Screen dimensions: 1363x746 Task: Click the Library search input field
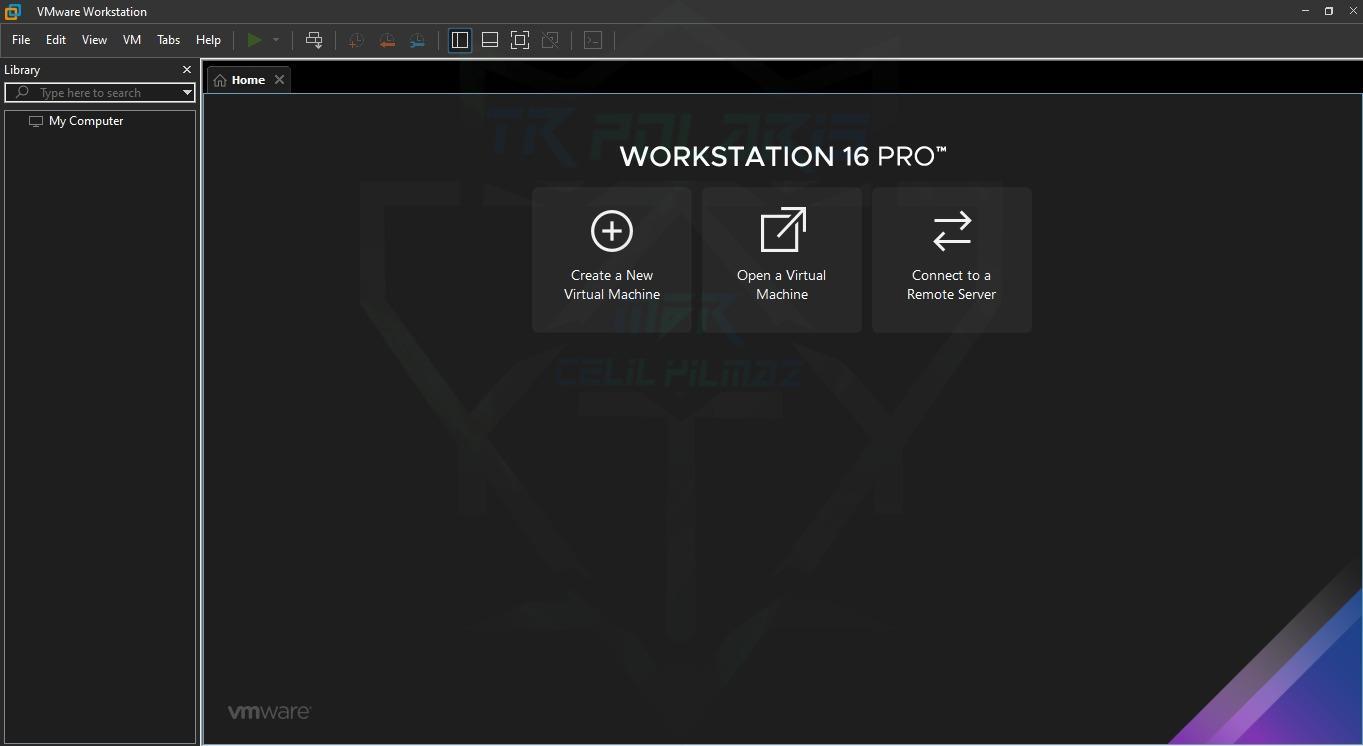100,93
